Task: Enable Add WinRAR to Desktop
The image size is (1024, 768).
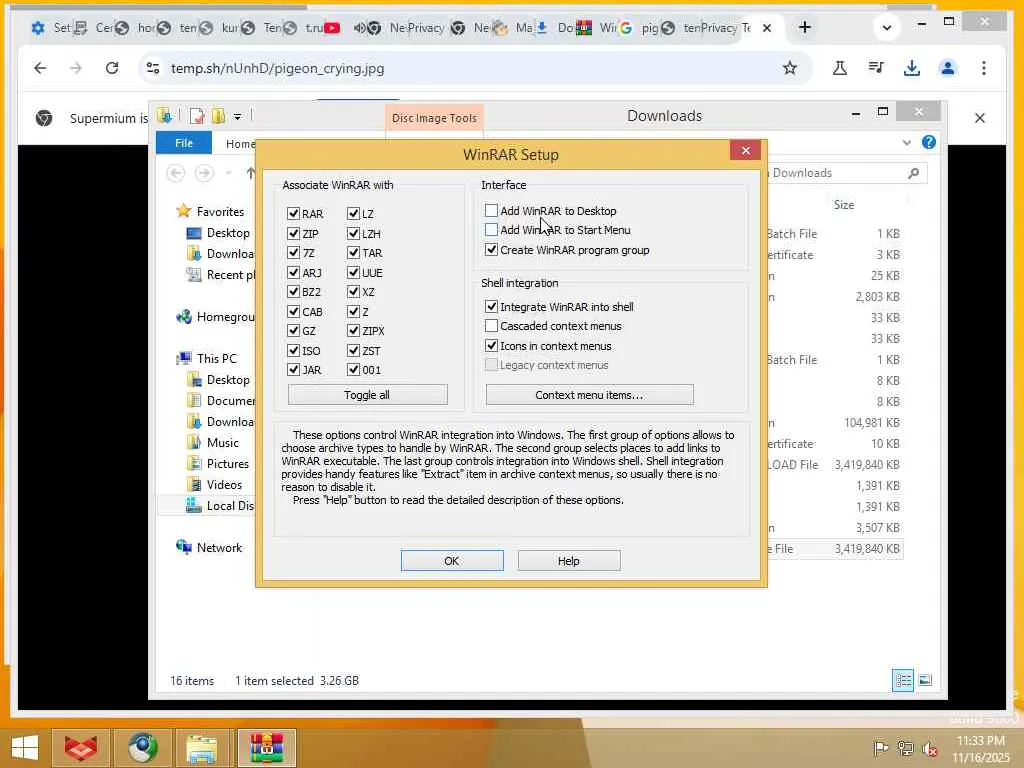Action: pyautogui.click(x=491, y=210)
